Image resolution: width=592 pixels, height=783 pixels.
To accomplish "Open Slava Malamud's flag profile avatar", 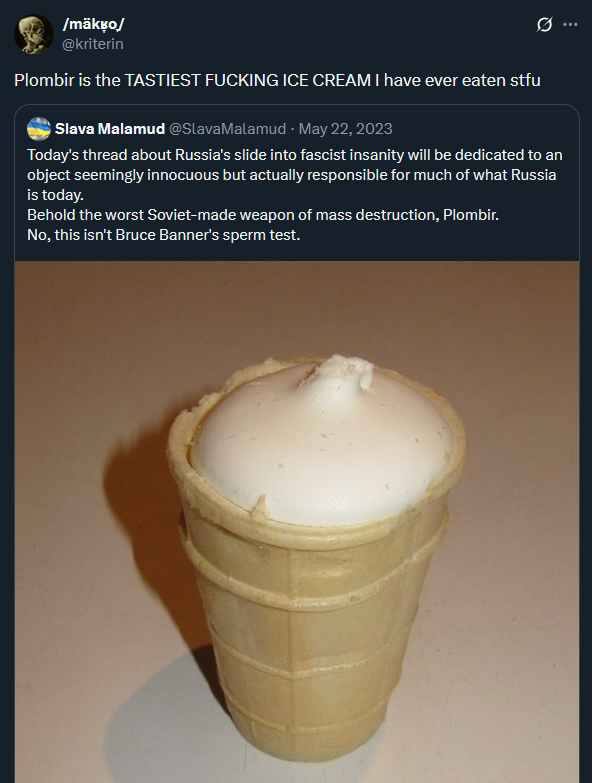I will tap(39, 129).
